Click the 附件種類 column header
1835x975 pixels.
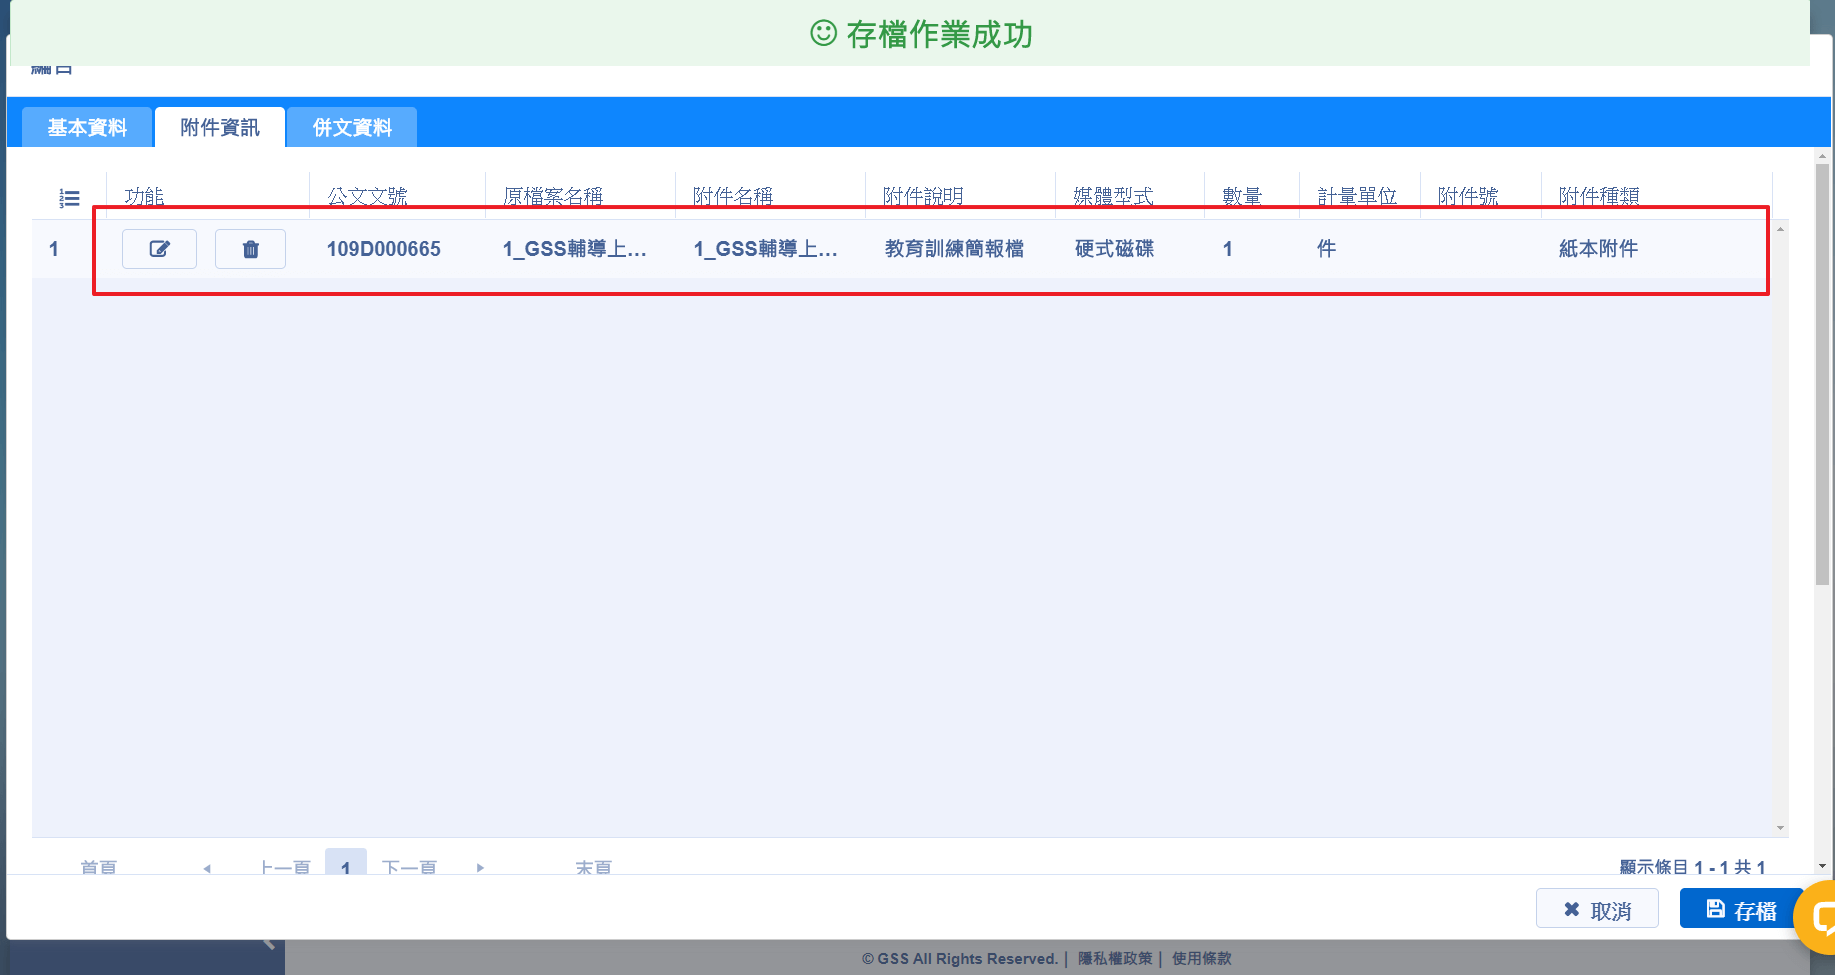click(1598, 196)
